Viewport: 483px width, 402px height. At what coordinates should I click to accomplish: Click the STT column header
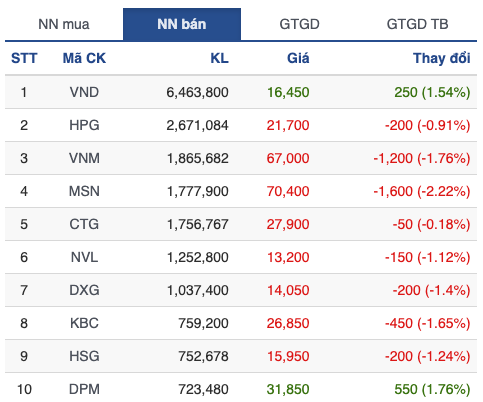pyautogui.click(x=24, y=58)
